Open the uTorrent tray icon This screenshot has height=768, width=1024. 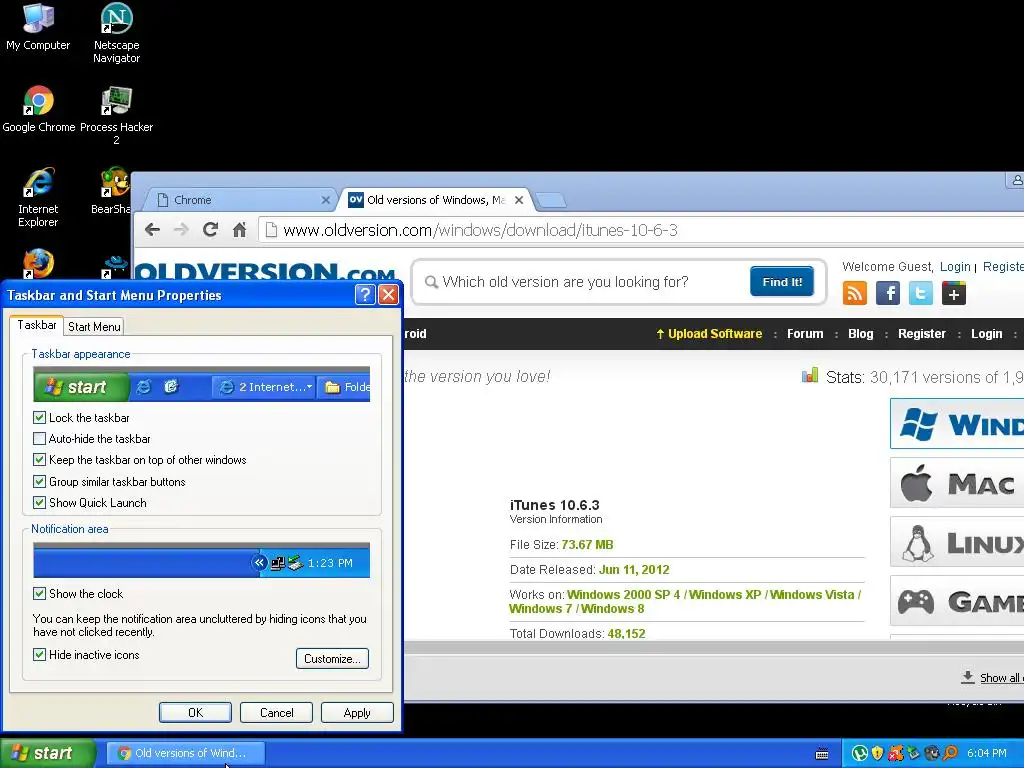click(x=860, y=753)
